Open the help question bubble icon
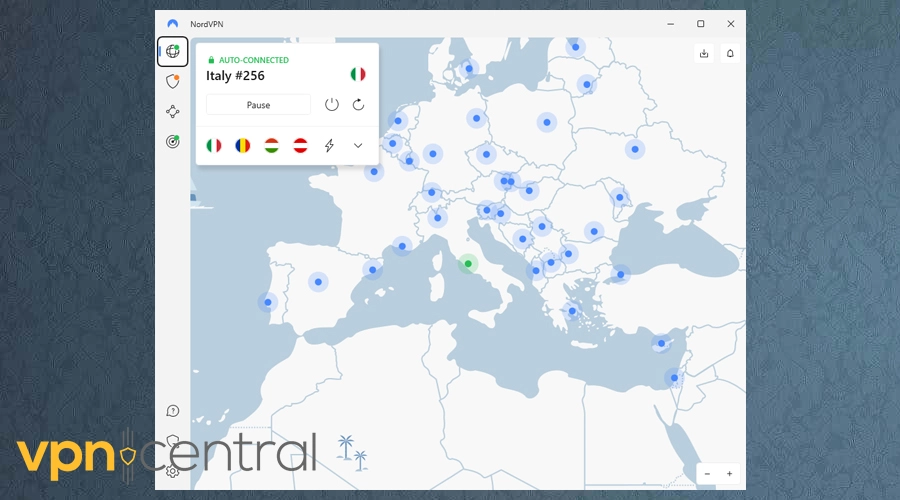900x500 pixels. [173, 411]
